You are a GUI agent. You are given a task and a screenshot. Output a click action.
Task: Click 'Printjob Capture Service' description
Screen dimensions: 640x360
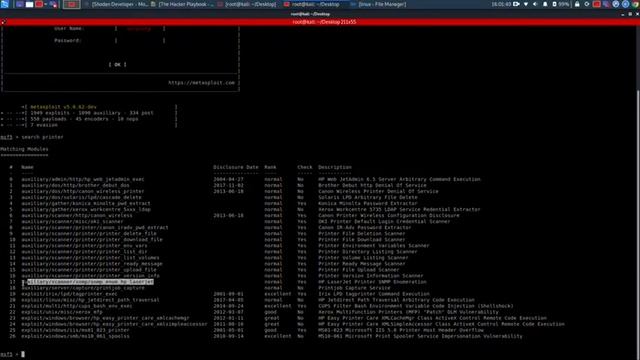[x=354, y=288]
